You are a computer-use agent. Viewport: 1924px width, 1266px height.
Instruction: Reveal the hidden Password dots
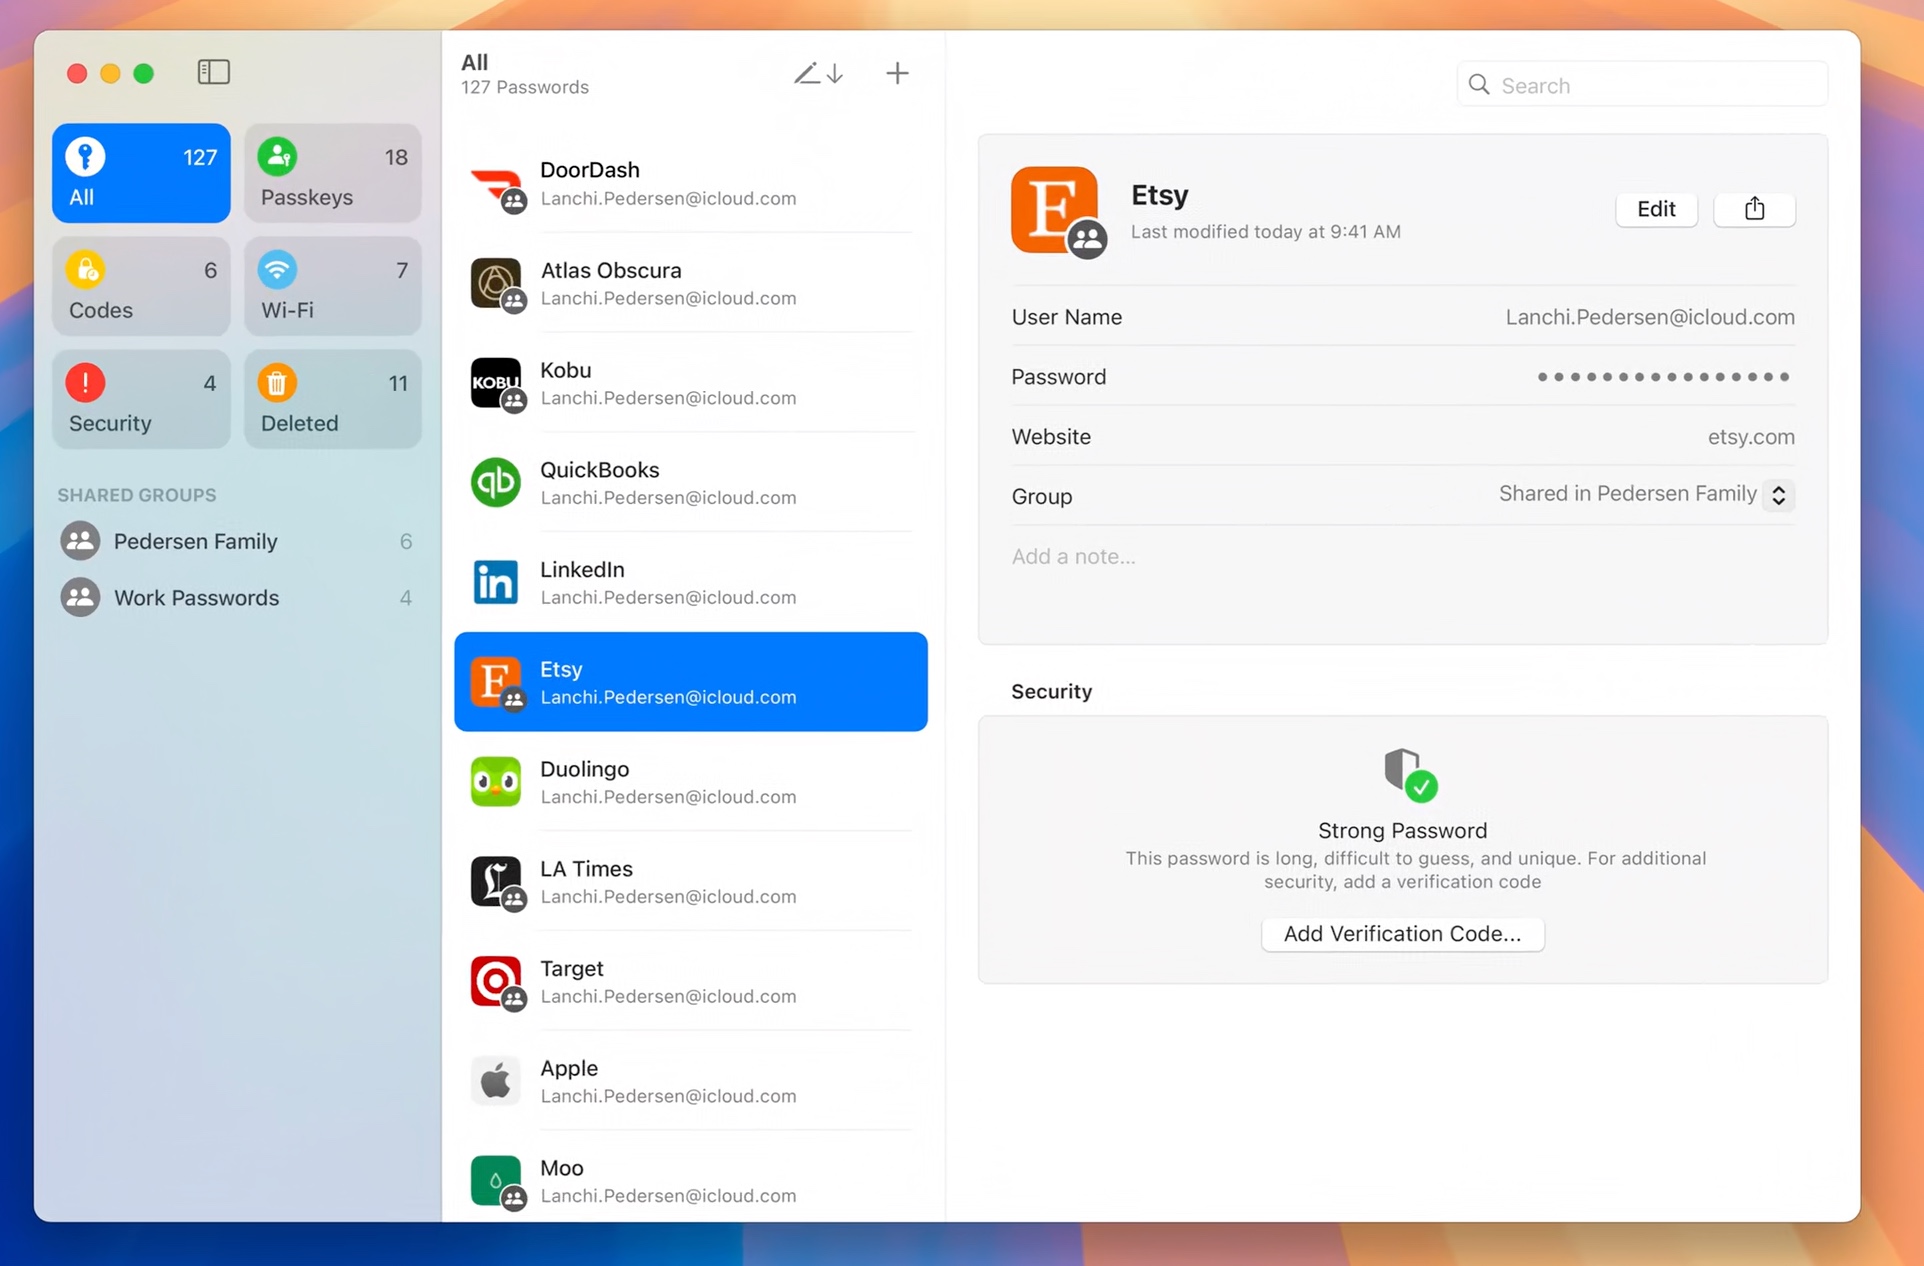click(1663, 377)
